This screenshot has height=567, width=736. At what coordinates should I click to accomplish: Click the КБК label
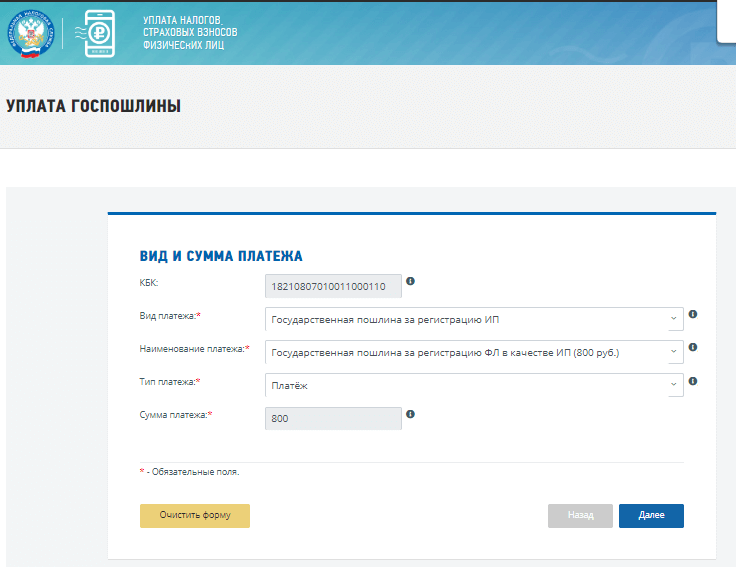click(x=149, y=283)
